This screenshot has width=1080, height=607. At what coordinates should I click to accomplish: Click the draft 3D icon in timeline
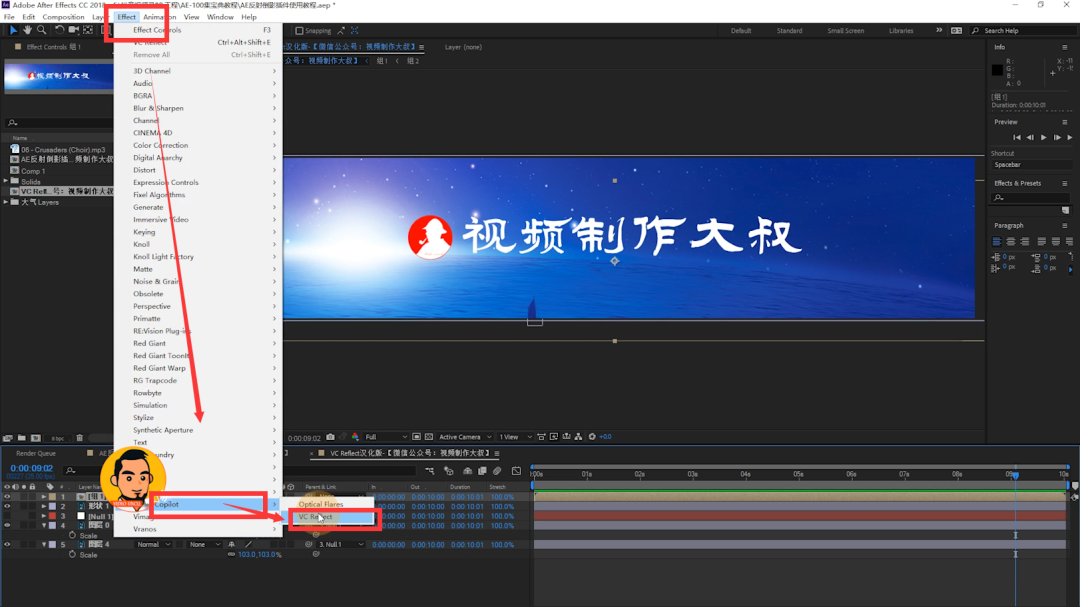coord(449,471)
